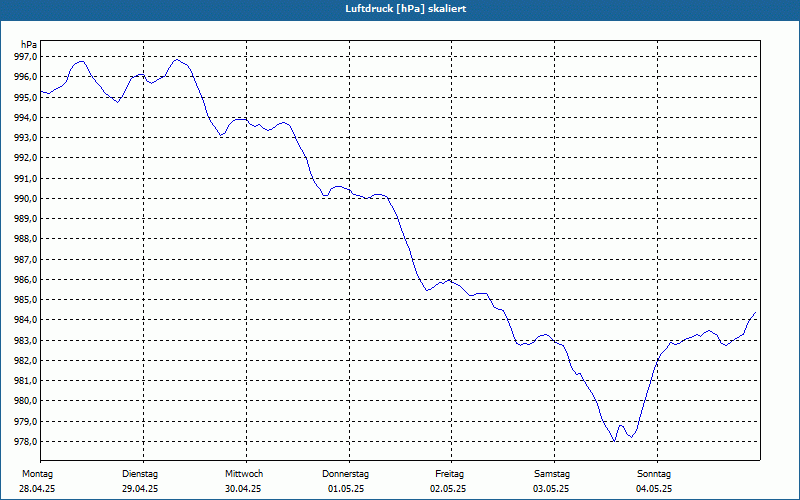
Task: Select the 981,0 axis value
Action: (x=26, y=381)
